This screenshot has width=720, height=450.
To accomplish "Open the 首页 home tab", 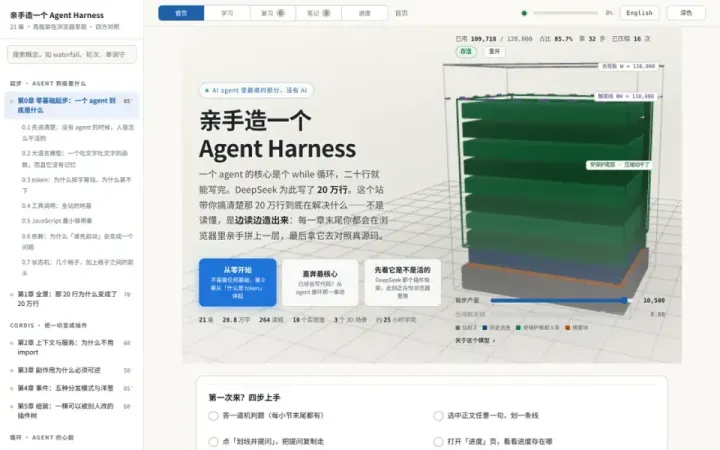I will point(181,13).
